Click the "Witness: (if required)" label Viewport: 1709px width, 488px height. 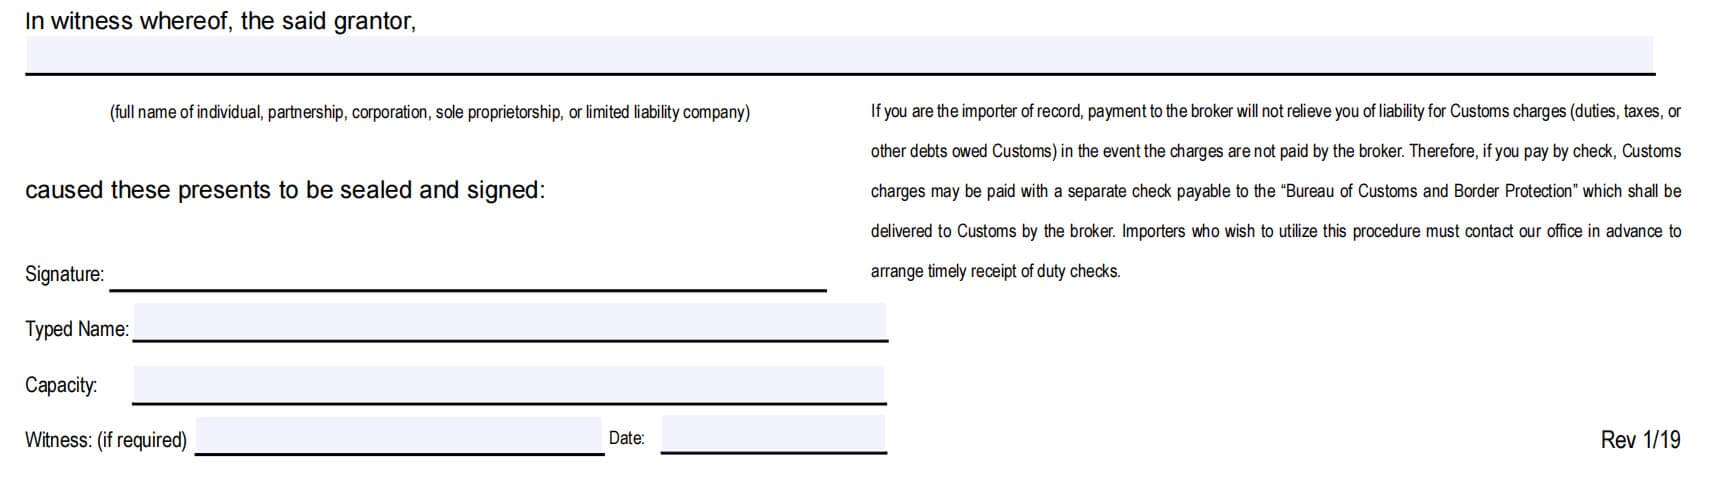tap(106, 440)
